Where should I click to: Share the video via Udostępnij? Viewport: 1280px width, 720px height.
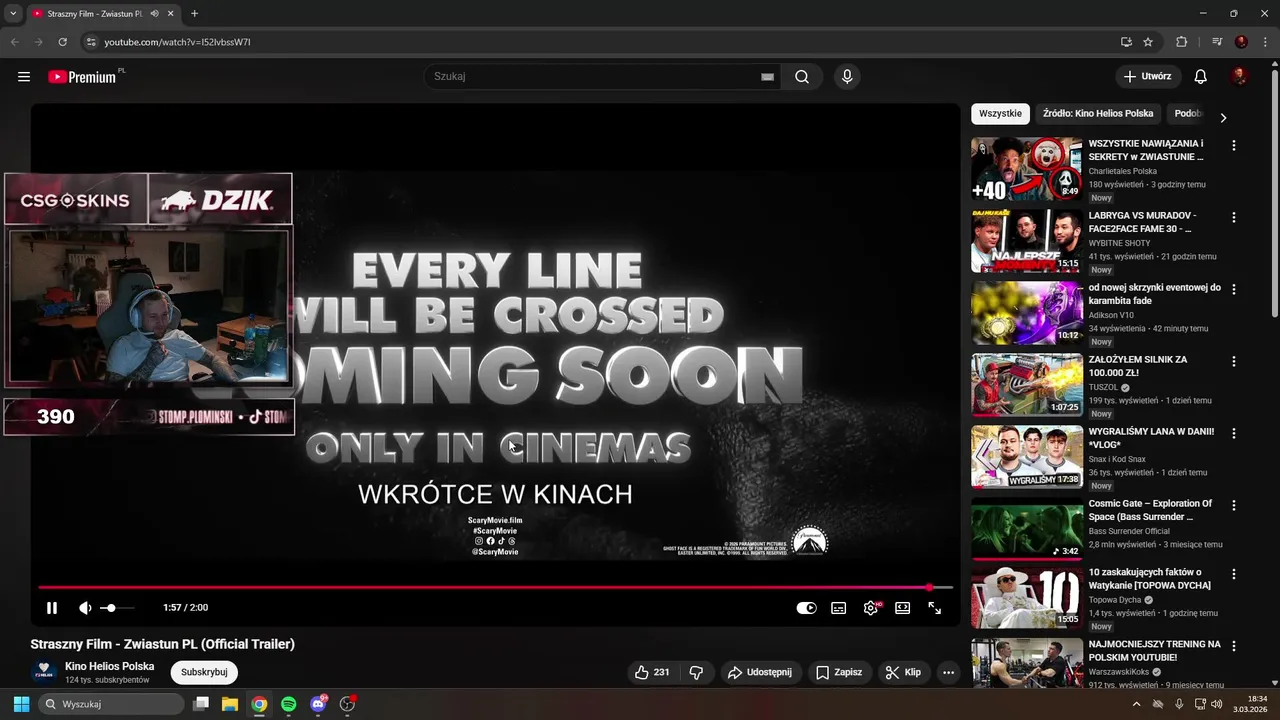coord(760,673)
